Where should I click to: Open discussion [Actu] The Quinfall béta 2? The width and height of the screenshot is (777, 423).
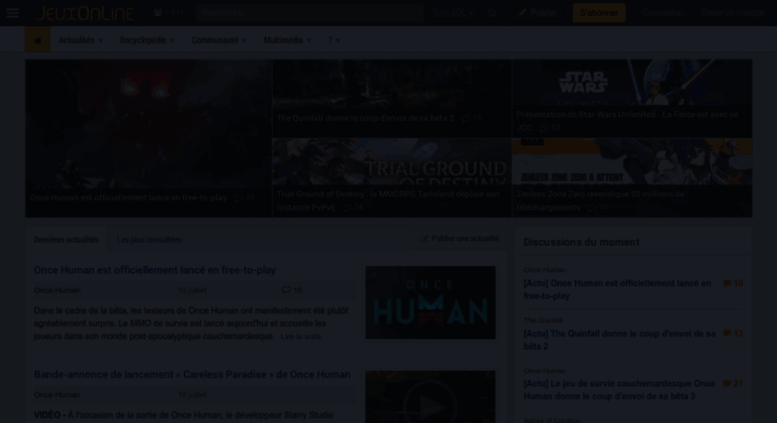(x=619, y=340)
